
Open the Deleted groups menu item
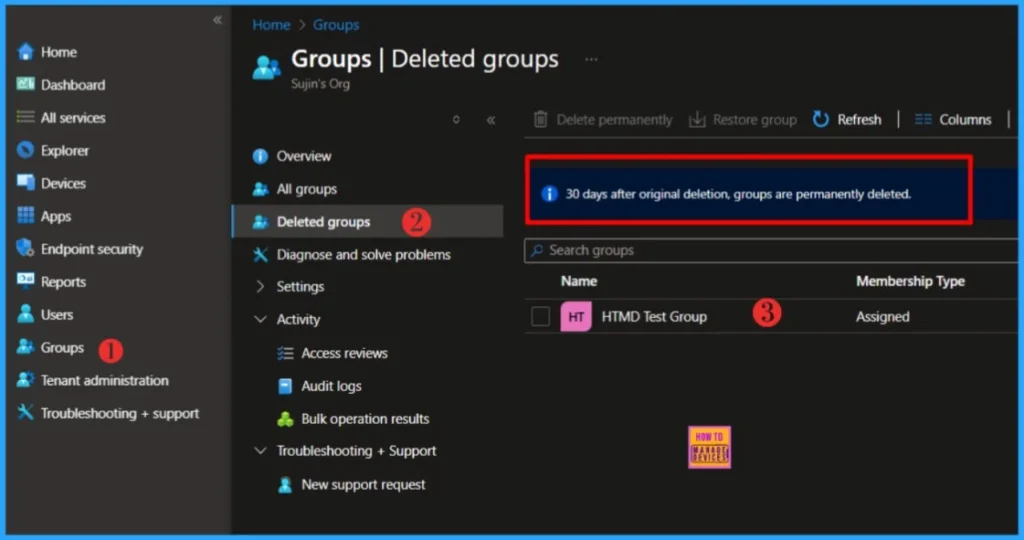click(368, 222)
